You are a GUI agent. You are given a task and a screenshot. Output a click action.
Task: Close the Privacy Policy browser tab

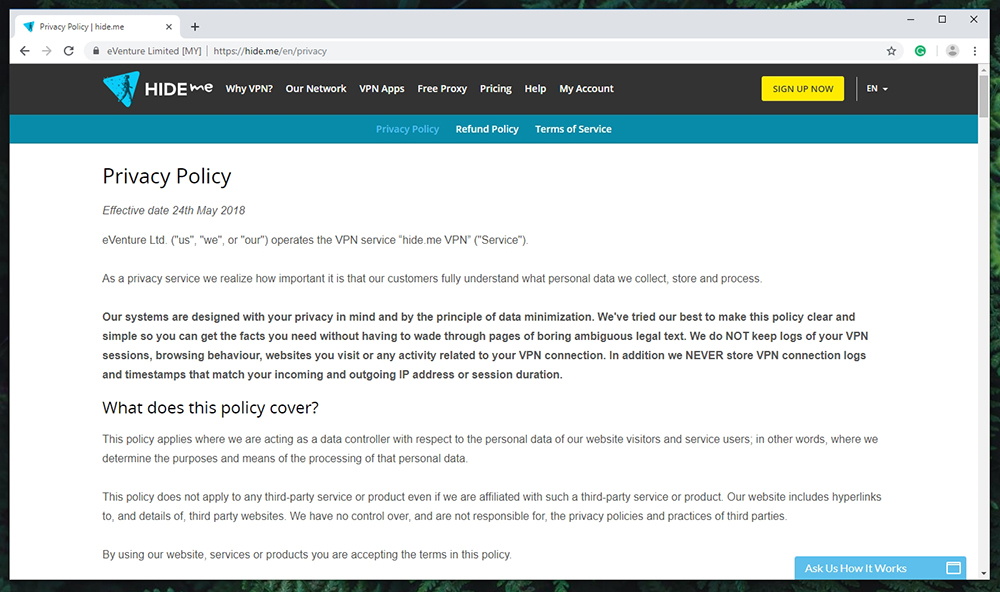[x=168, y=27]
